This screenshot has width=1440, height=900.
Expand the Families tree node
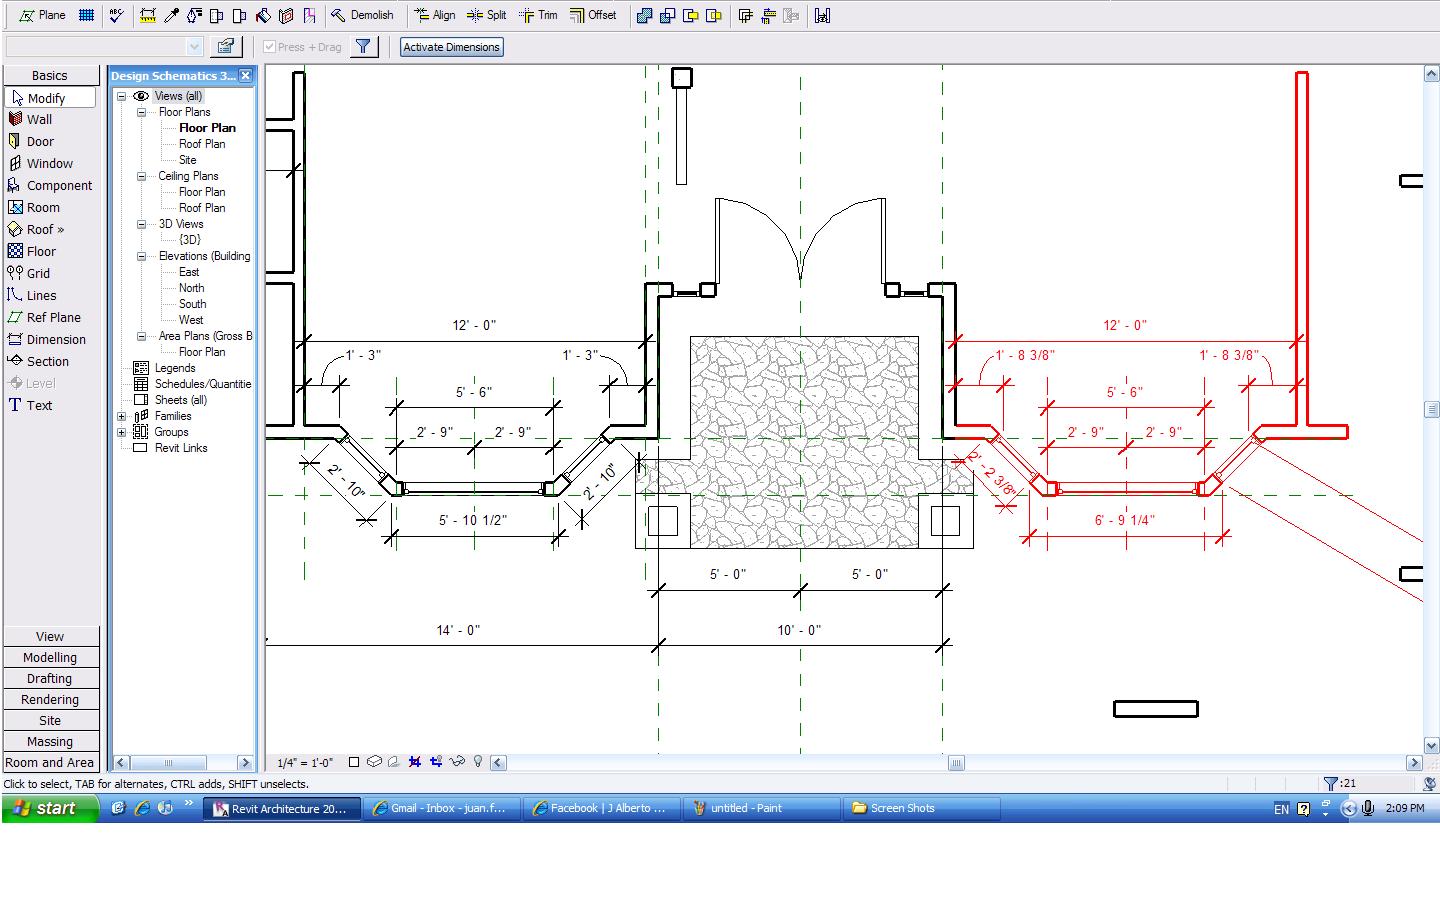122,416
